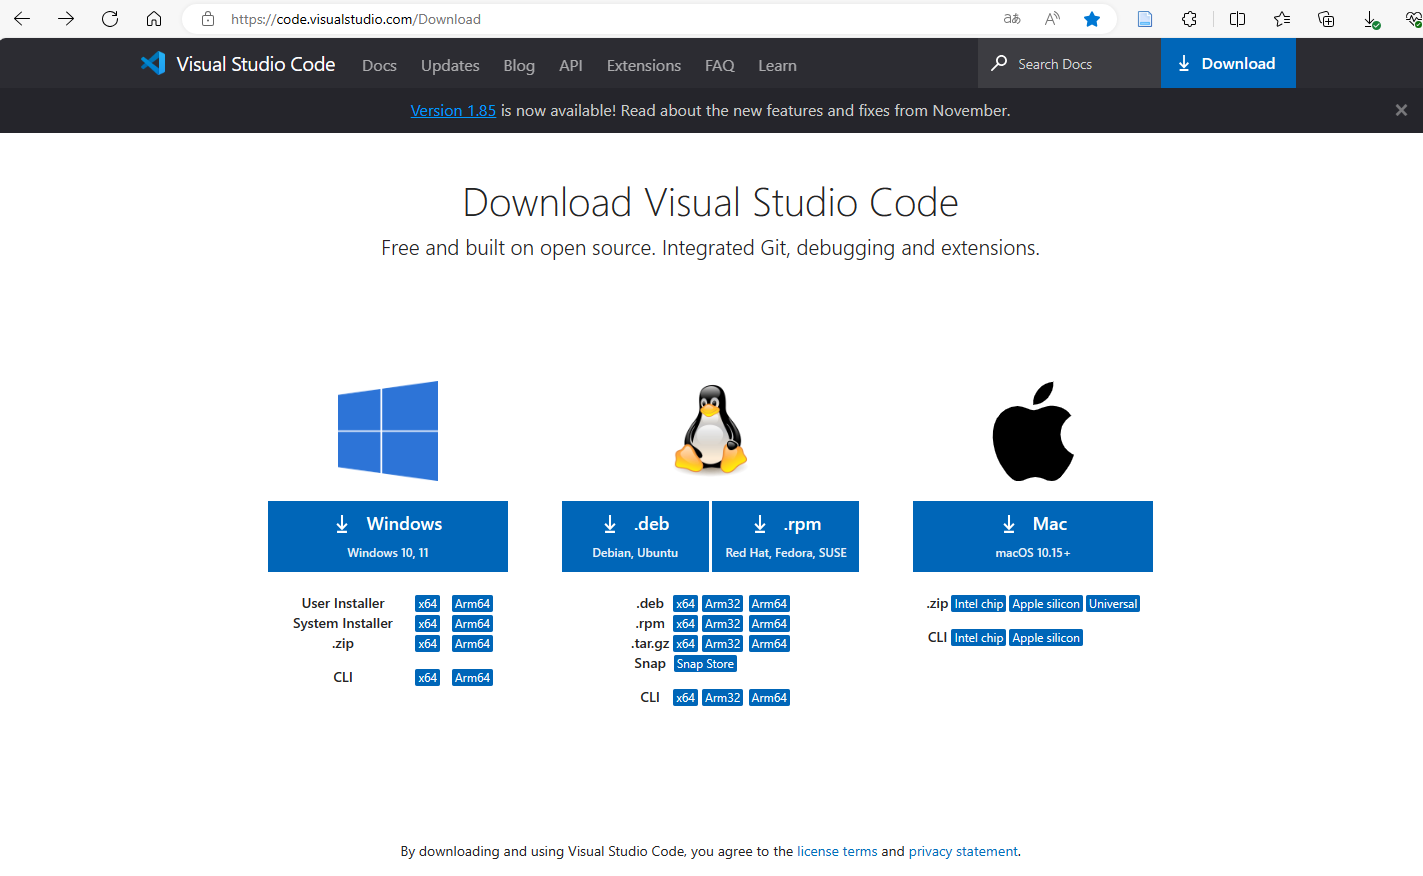Select Linux .rpm x64 link
The height and width of the screenshot is (876, 1423).
685,624
